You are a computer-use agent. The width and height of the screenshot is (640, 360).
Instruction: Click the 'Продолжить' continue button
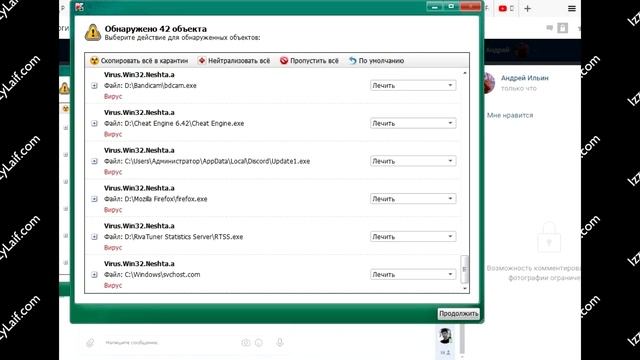pyautogui.click(x=458, y=313)
